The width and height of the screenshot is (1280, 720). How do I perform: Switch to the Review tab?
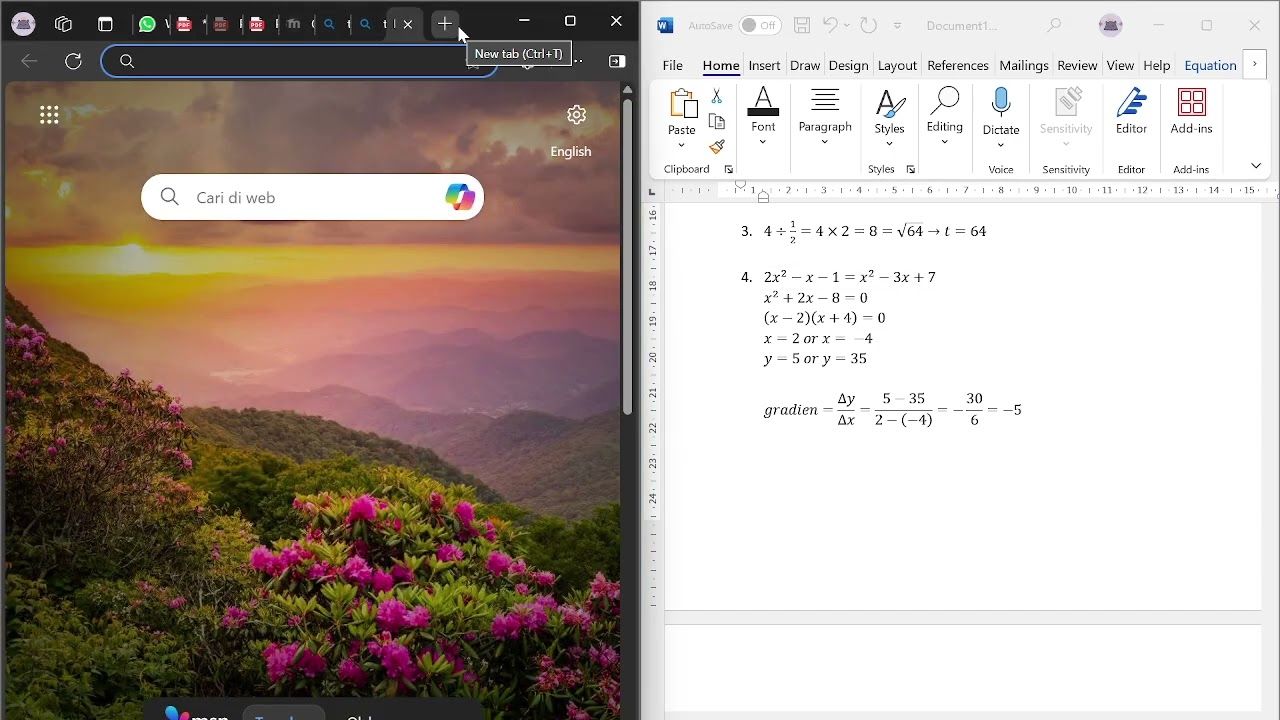click(x=1077, y=65)
